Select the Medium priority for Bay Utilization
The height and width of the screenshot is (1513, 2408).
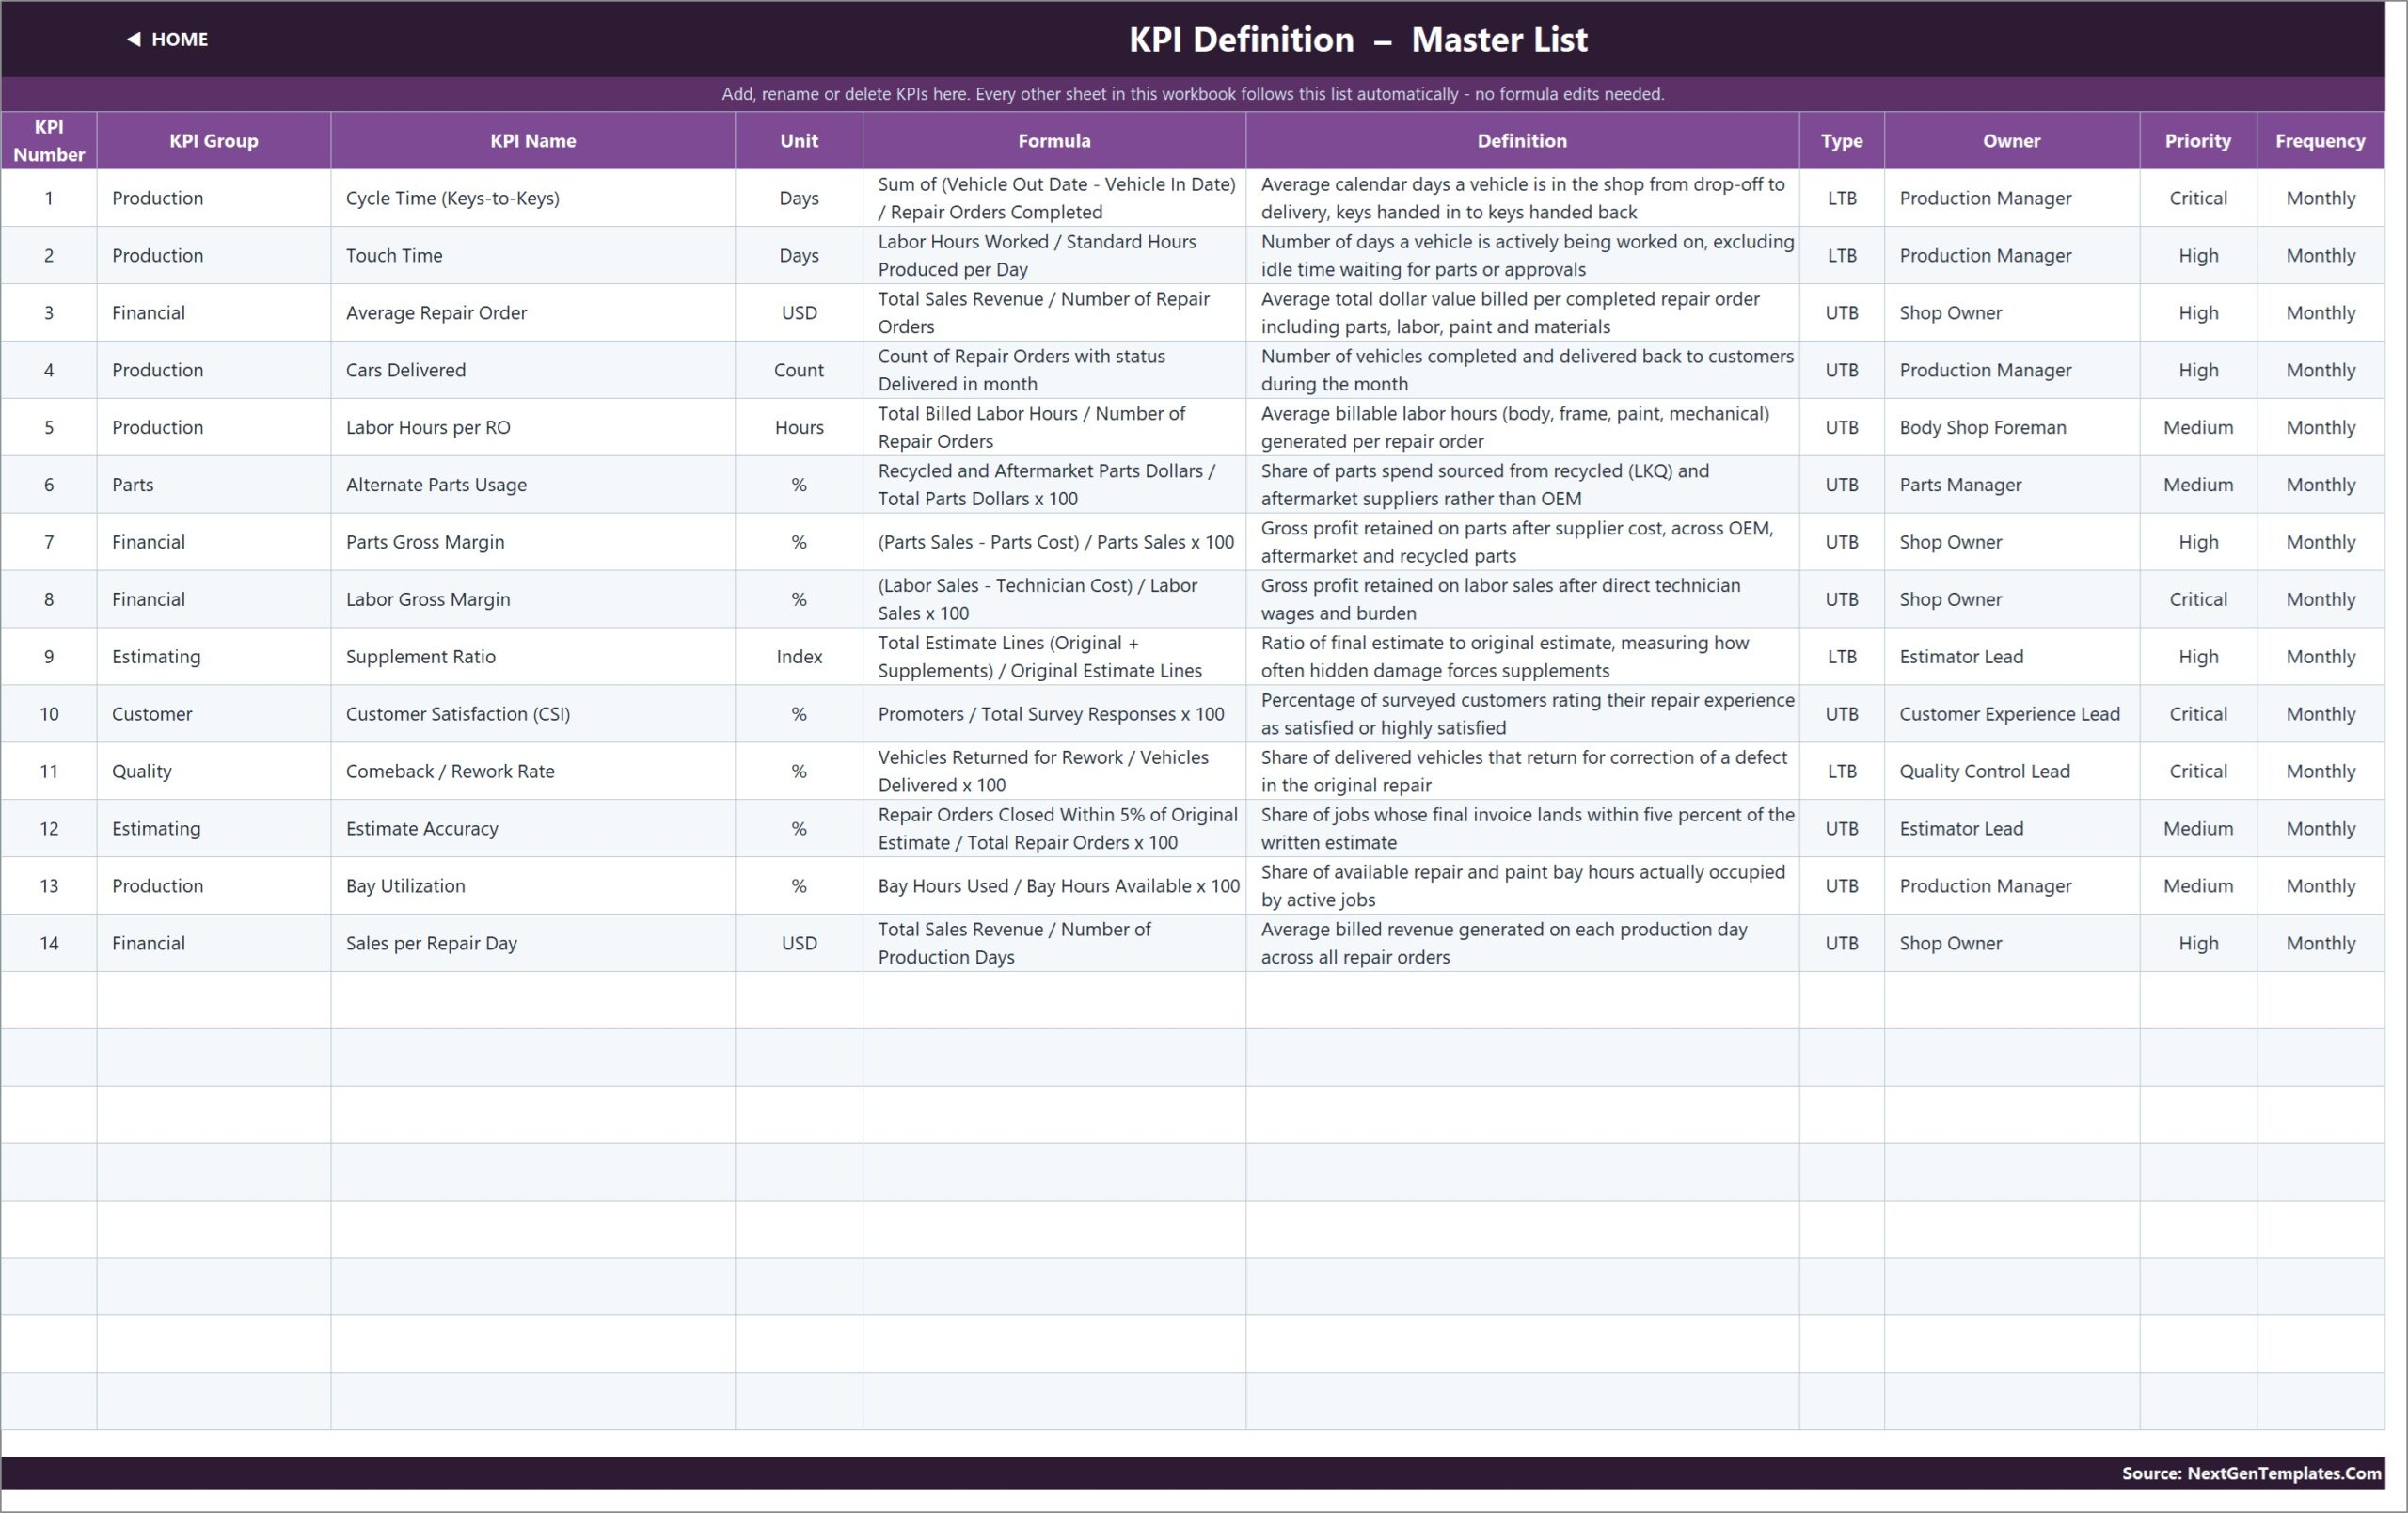click(x=2198, y=886)
